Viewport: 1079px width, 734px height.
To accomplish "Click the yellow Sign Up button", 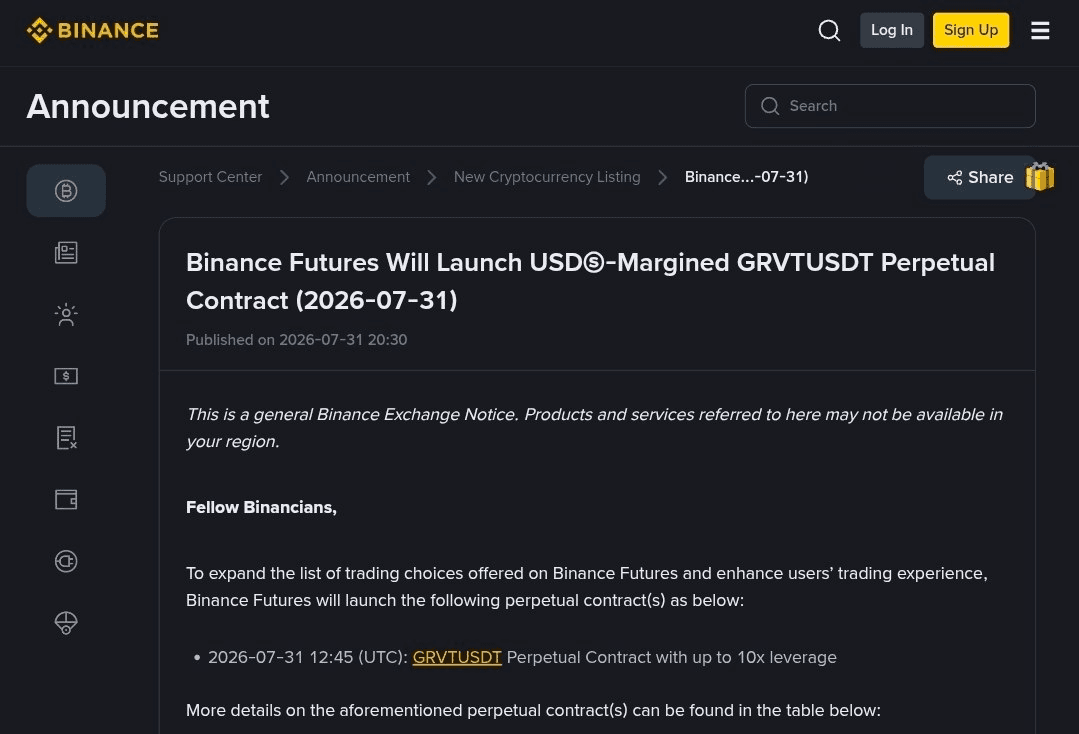I will tap(971, 30).
